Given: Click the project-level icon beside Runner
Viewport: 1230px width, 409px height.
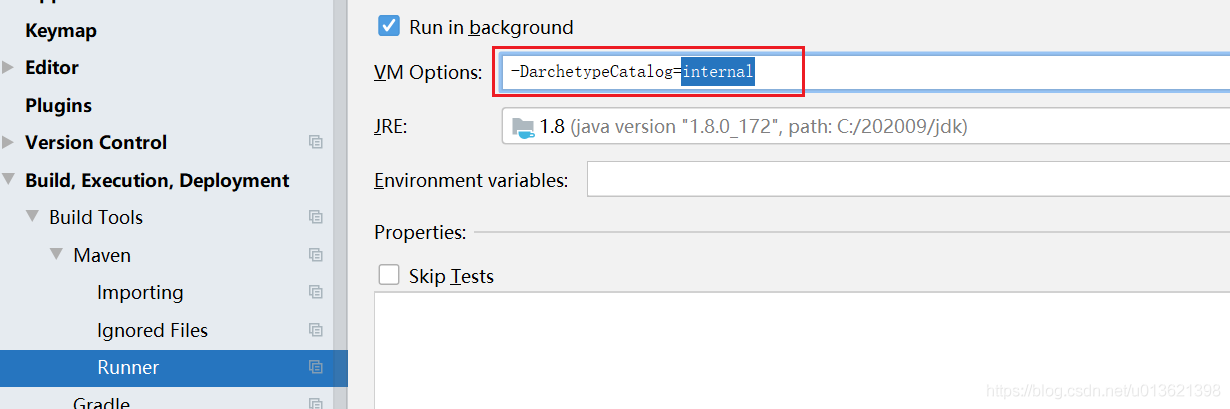Looking at the screenshot, I should [316, 368].
